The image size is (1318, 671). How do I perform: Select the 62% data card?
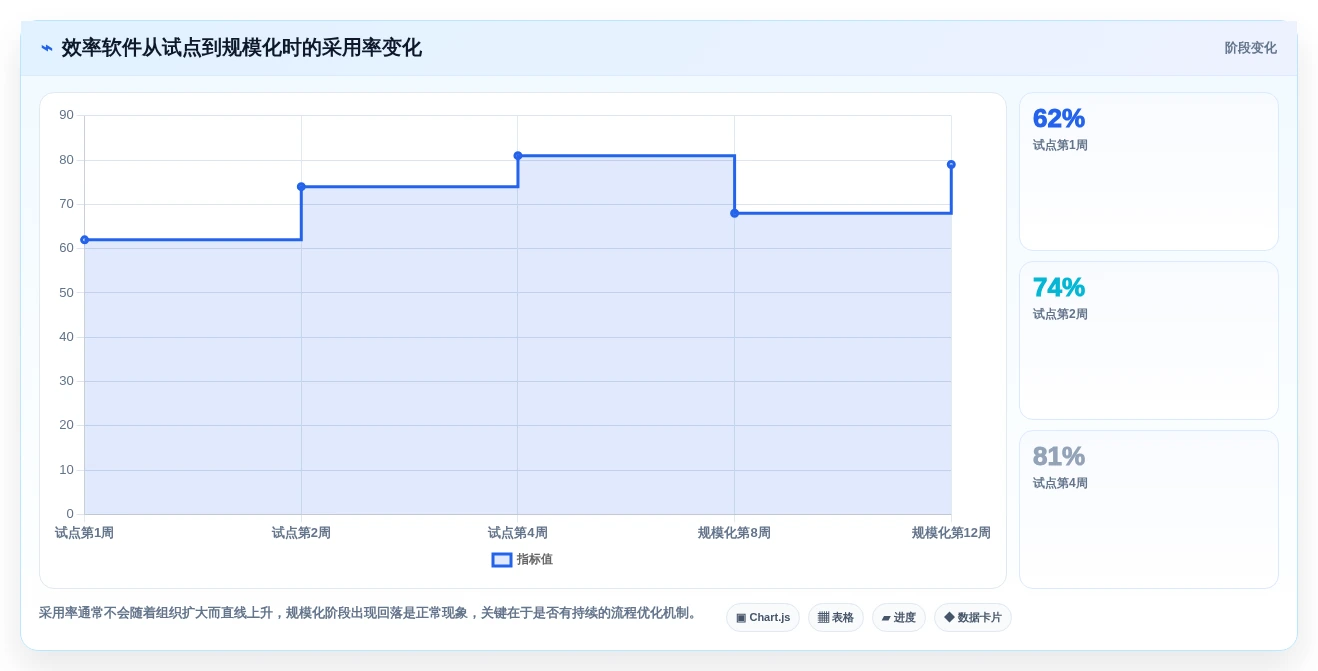(x=1149, y=171)
